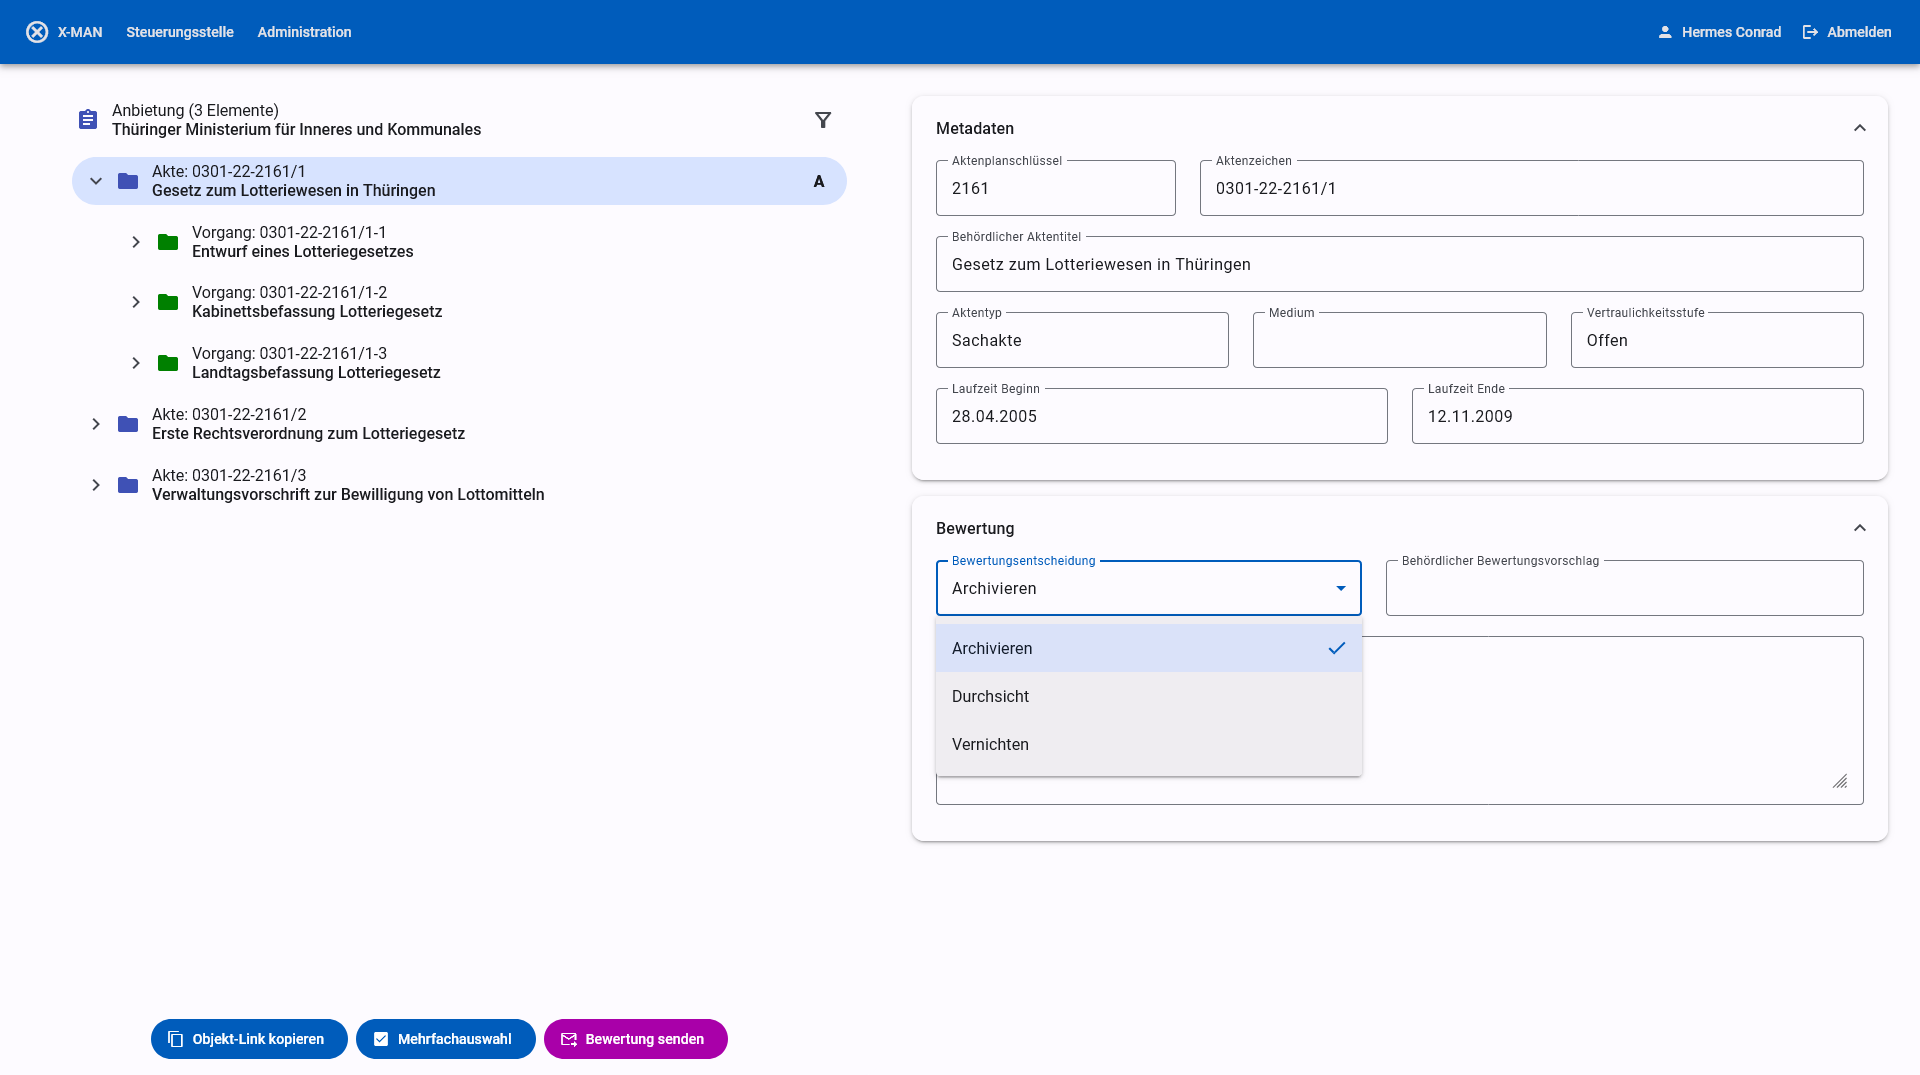Enable Mehrfachauswahl button

(446, 1039)
